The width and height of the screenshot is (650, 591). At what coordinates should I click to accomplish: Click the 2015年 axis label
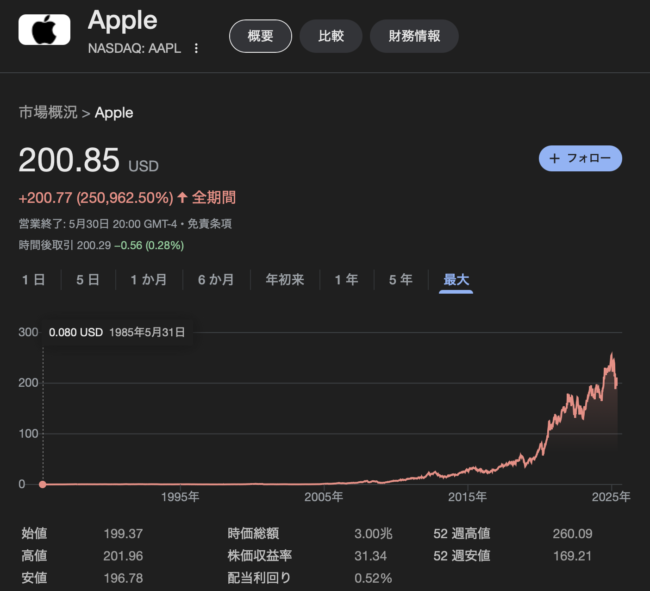coord(468,497)
